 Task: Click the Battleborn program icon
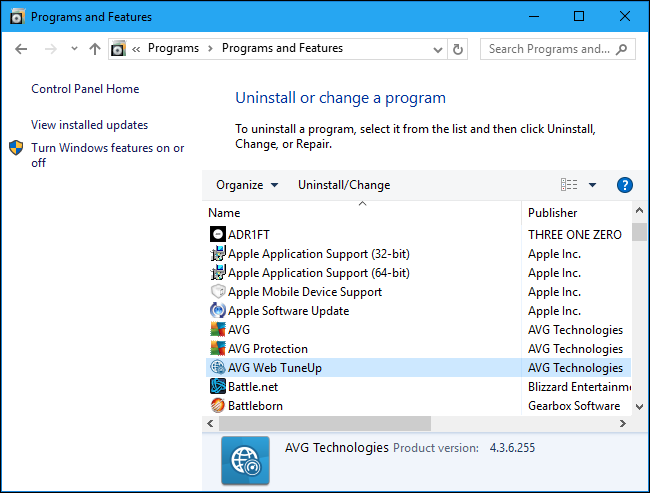218,406
